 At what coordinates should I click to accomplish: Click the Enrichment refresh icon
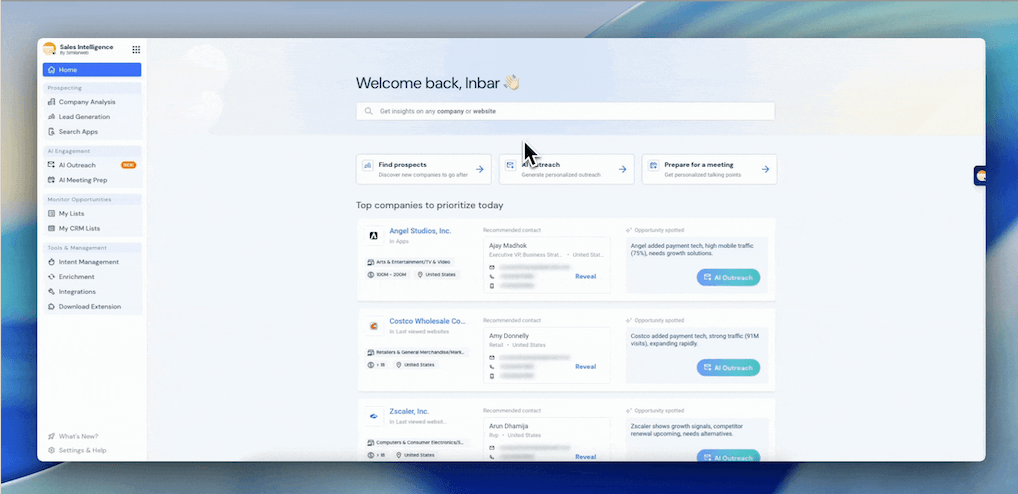pyautogui.click(x=51, y=277)
